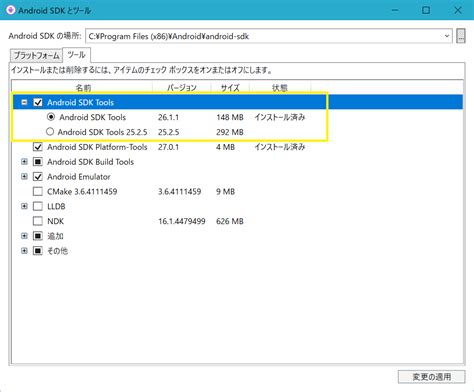The image size is (474, 392).
Task: Select the ツール tab
Action: (x=76, y=55)
